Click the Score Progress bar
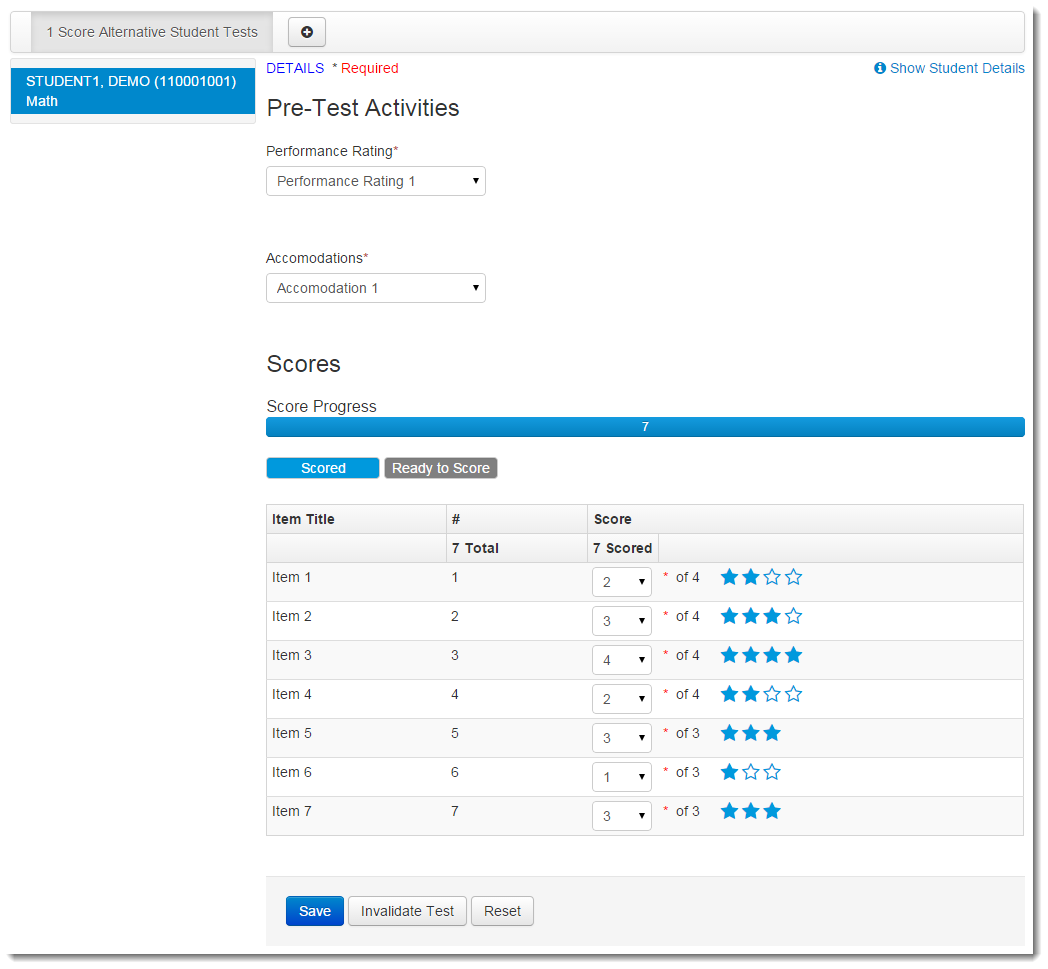 click(x=645, y=426)
